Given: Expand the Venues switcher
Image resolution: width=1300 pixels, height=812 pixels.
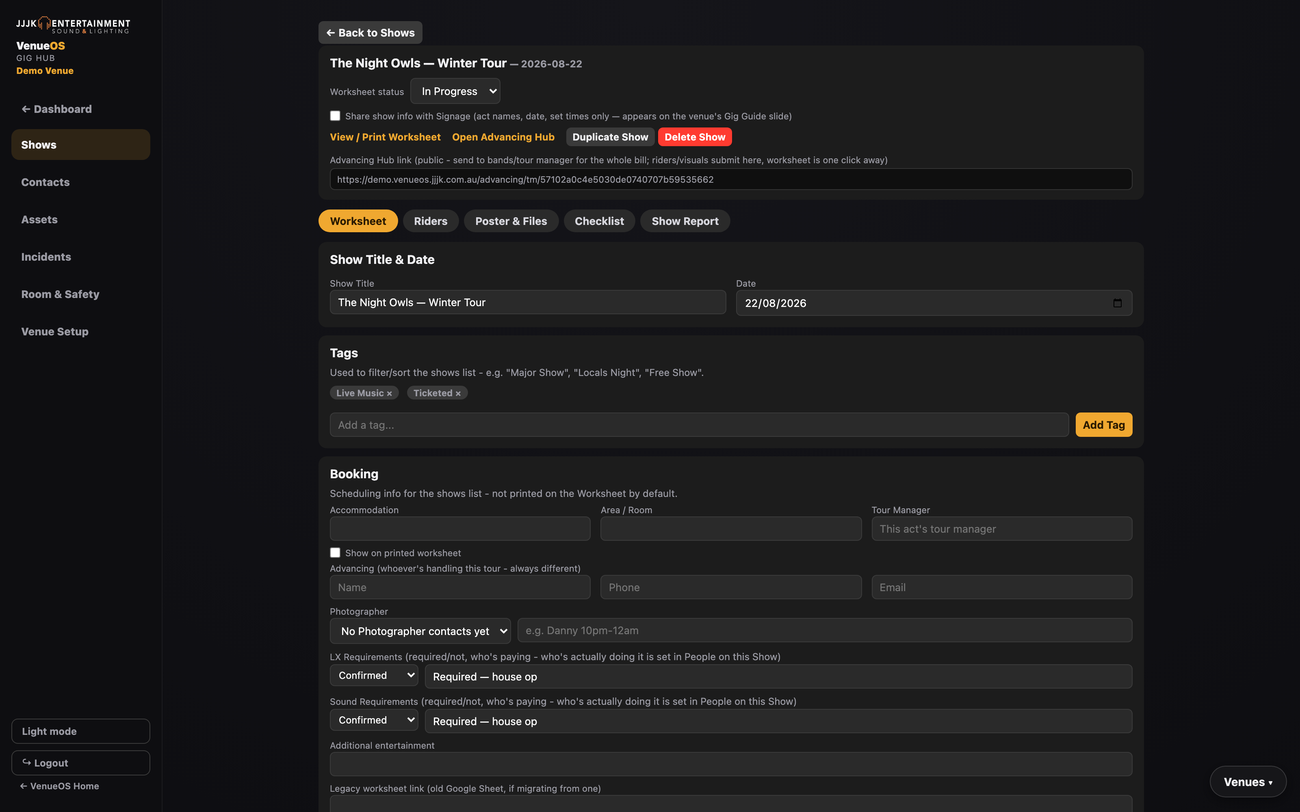Looking at the screenshot, I should pos(1248,782).
